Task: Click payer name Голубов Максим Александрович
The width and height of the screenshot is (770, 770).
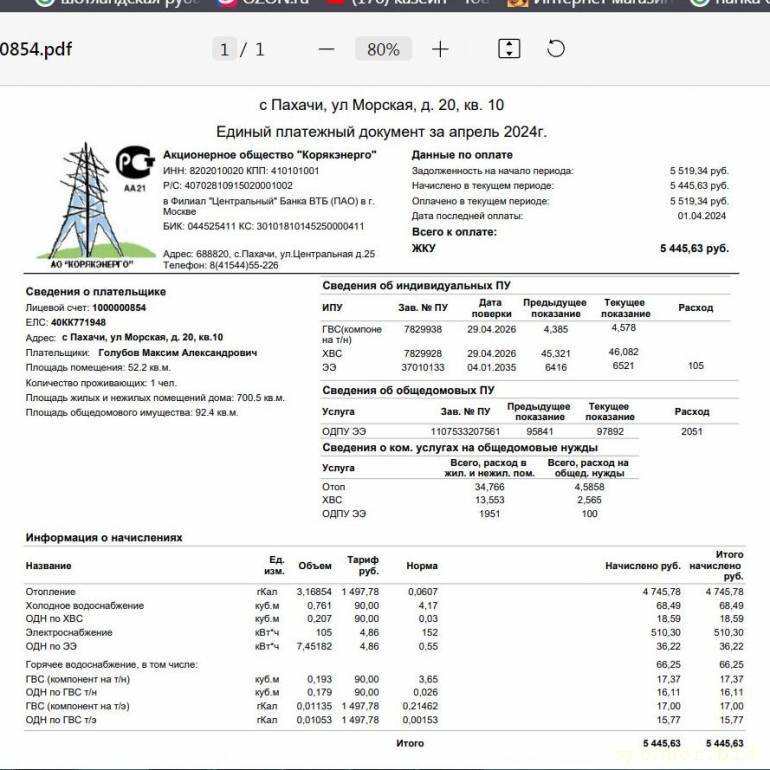Action: (177, 353)
